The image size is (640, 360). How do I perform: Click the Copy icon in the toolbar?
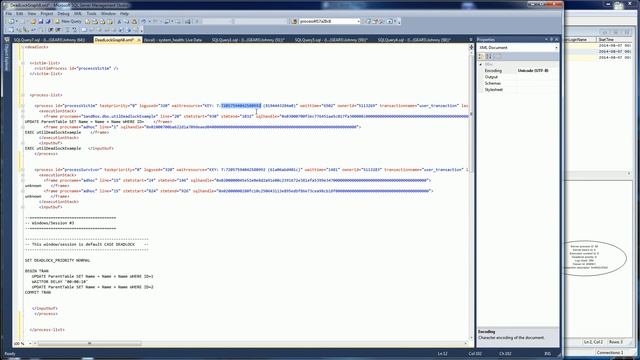click(127, 21)
